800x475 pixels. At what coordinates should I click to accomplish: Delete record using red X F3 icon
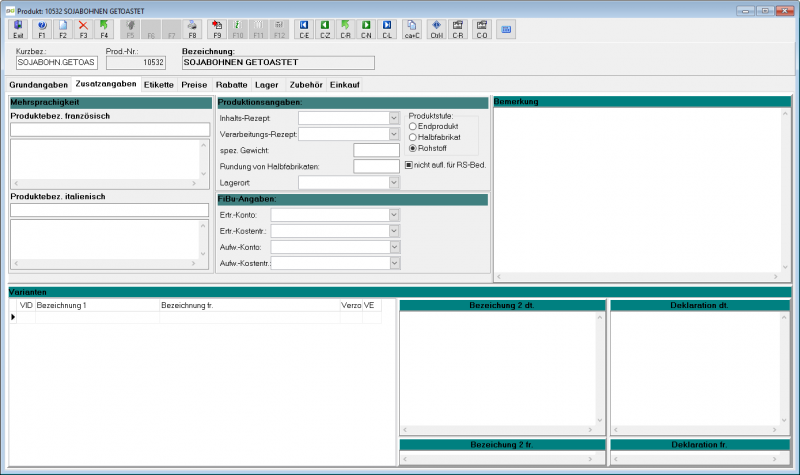(x=83, y=29)
